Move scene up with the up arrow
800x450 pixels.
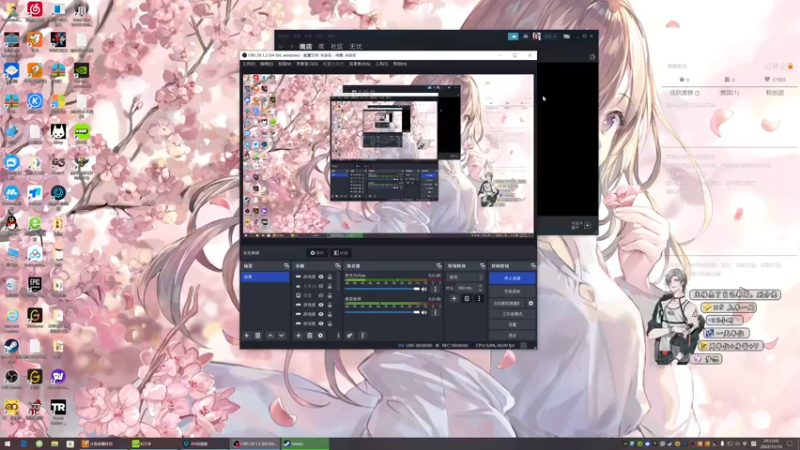pyautogui.click(x=270, y=336)
